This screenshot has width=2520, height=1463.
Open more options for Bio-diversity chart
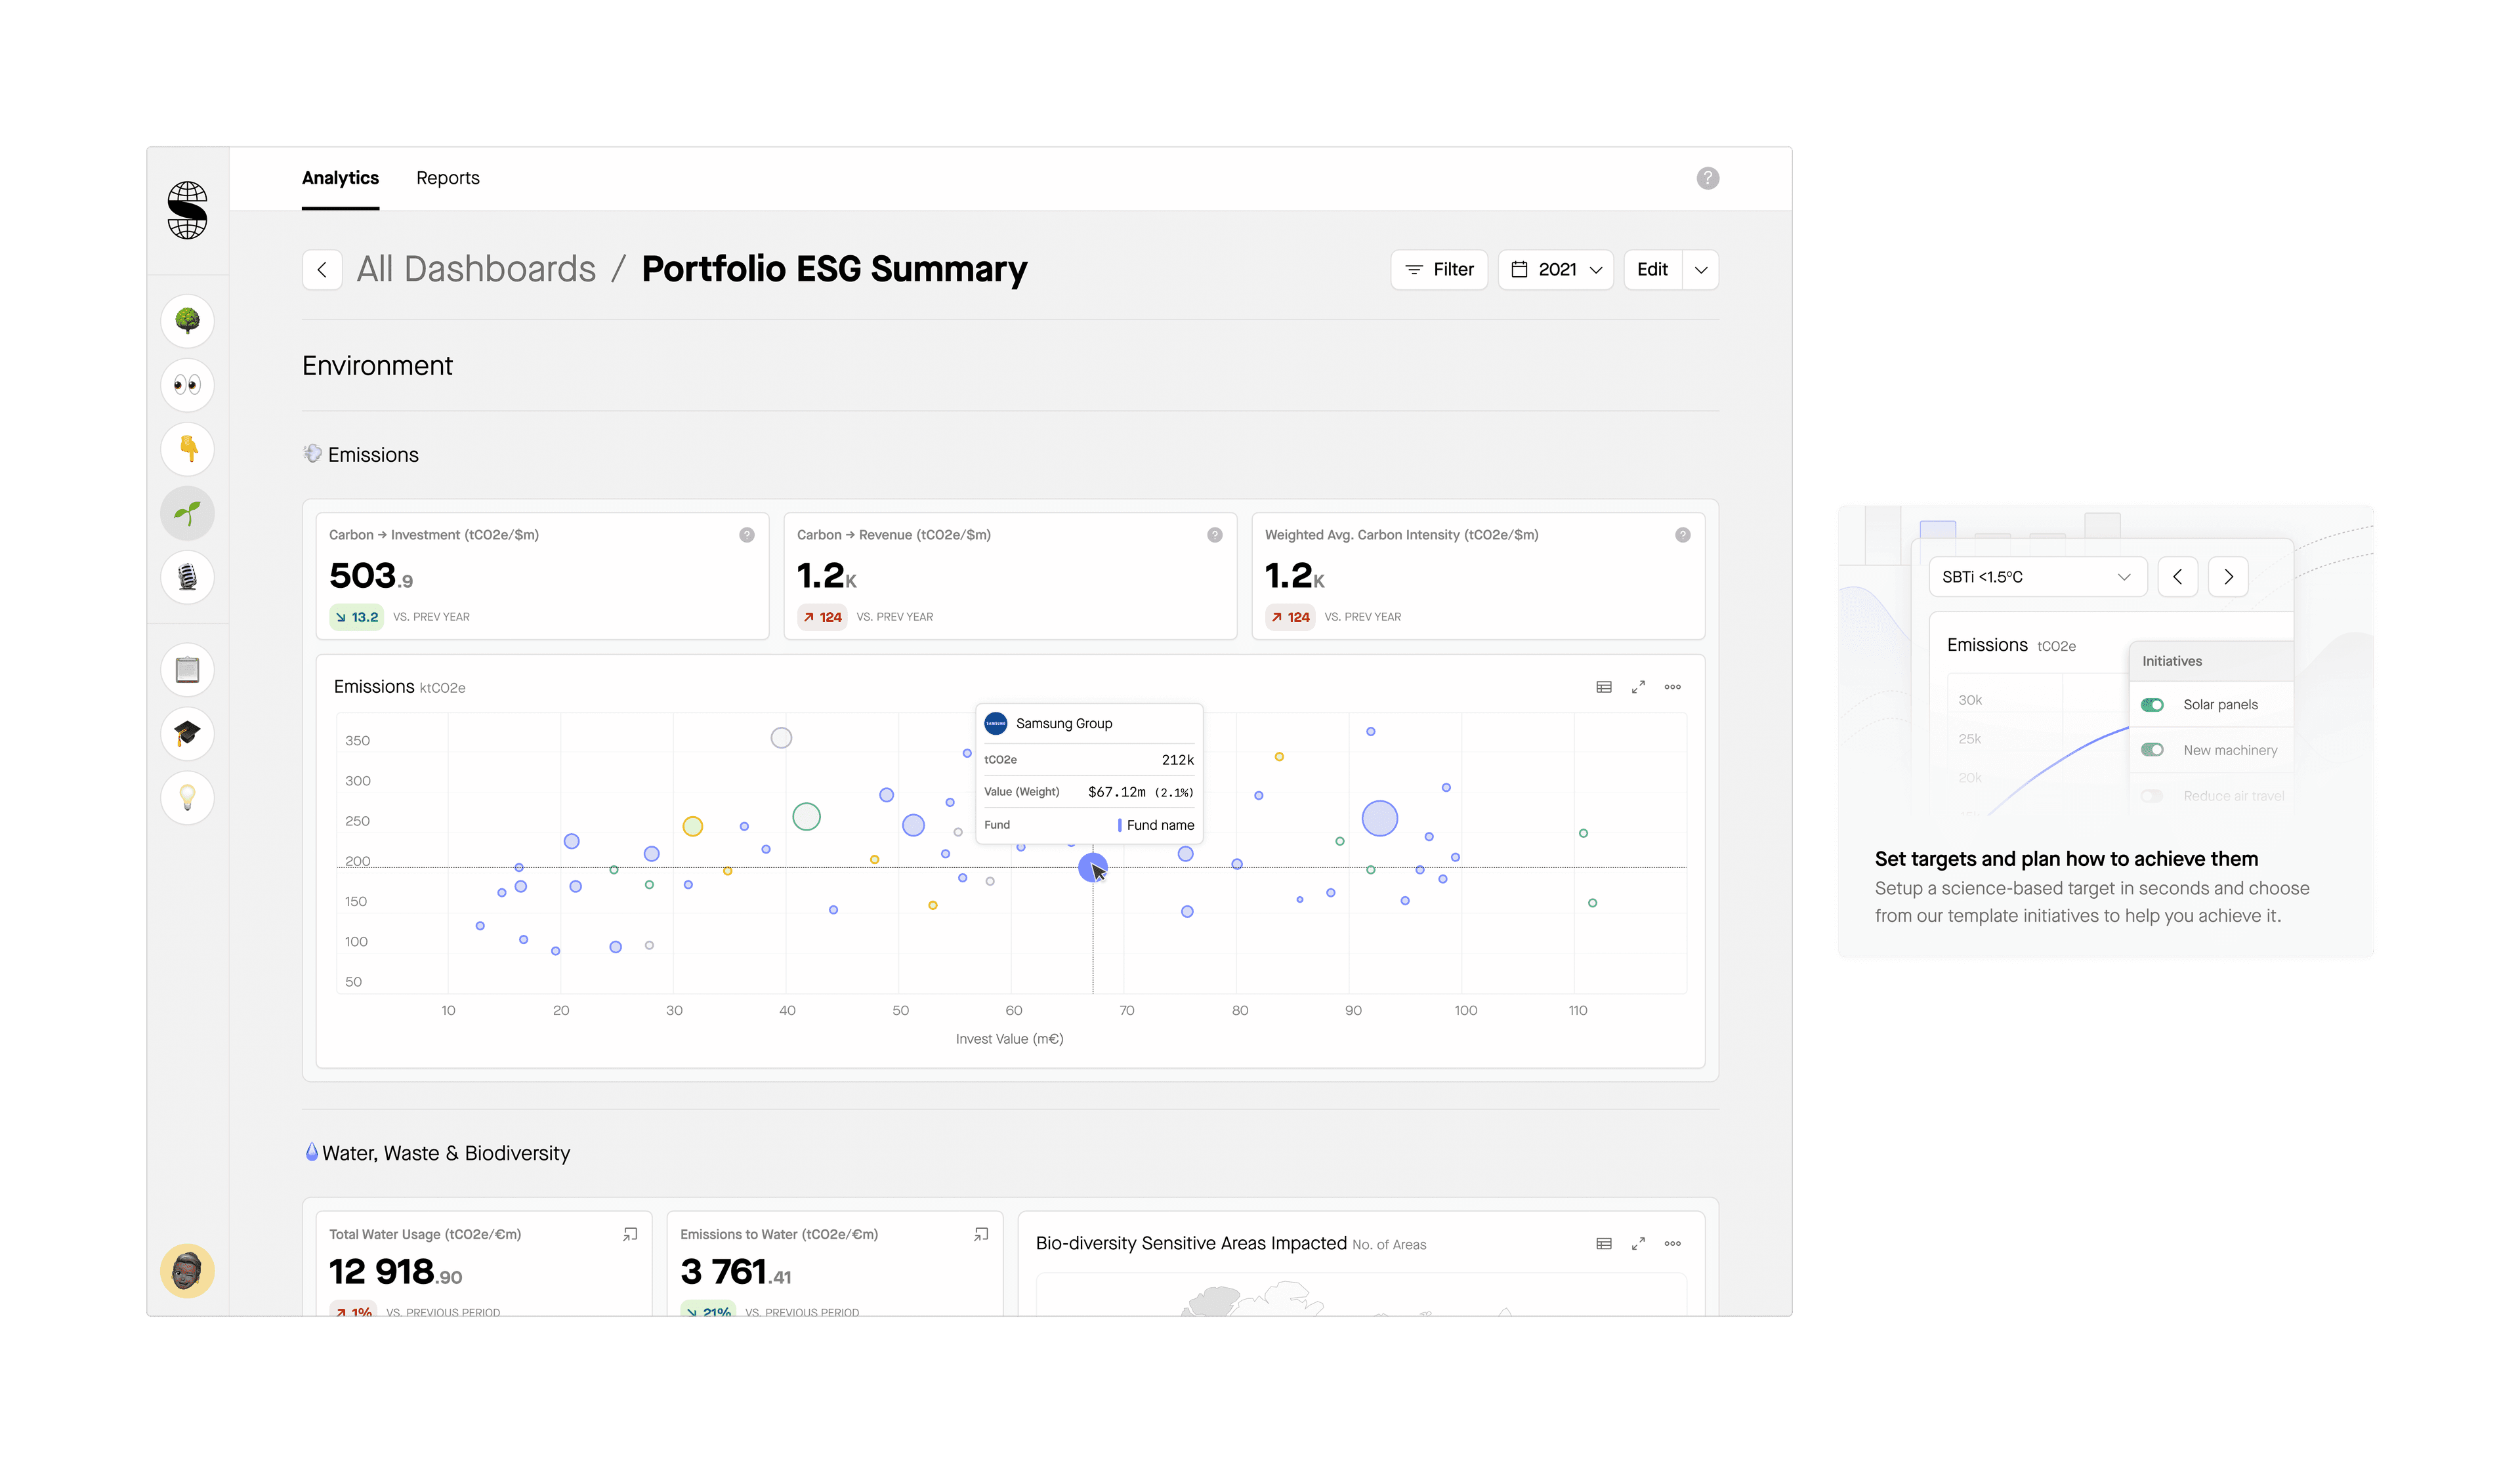click(x=1673, y=1244)
